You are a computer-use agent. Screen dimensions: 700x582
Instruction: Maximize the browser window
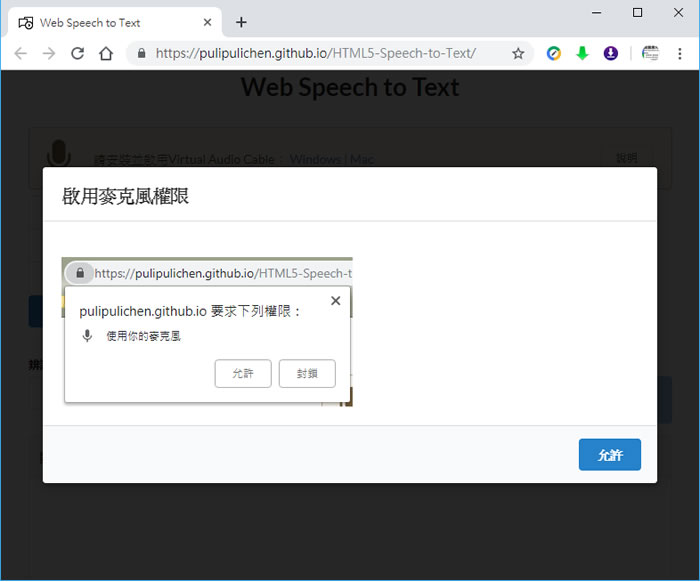tap(638, 12)
